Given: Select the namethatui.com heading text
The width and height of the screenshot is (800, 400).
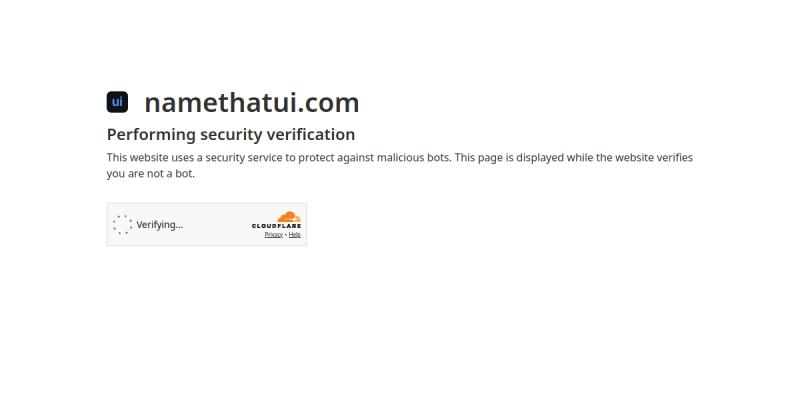Looking at the screenshot, I should pos(252,103).
